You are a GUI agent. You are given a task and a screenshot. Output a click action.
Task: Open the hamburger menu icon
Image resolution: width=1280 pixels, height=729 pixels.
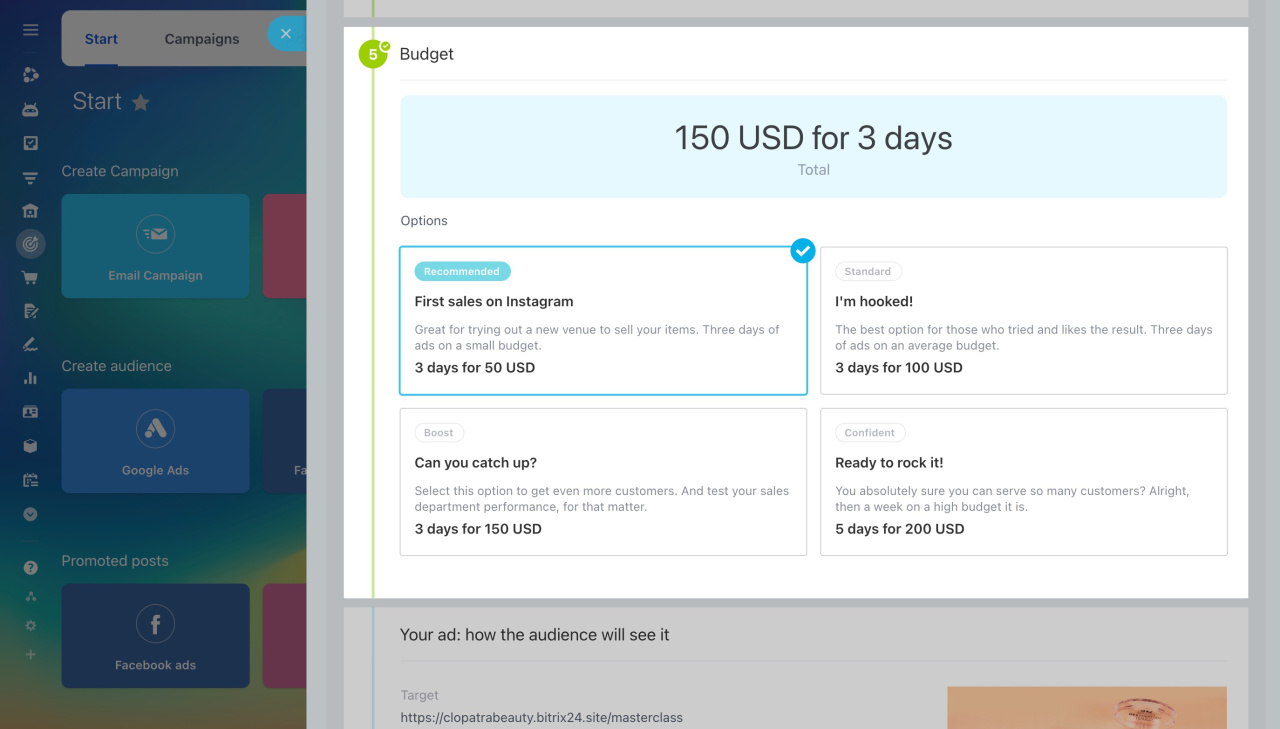pyautogui.click(x=30, y=30)
